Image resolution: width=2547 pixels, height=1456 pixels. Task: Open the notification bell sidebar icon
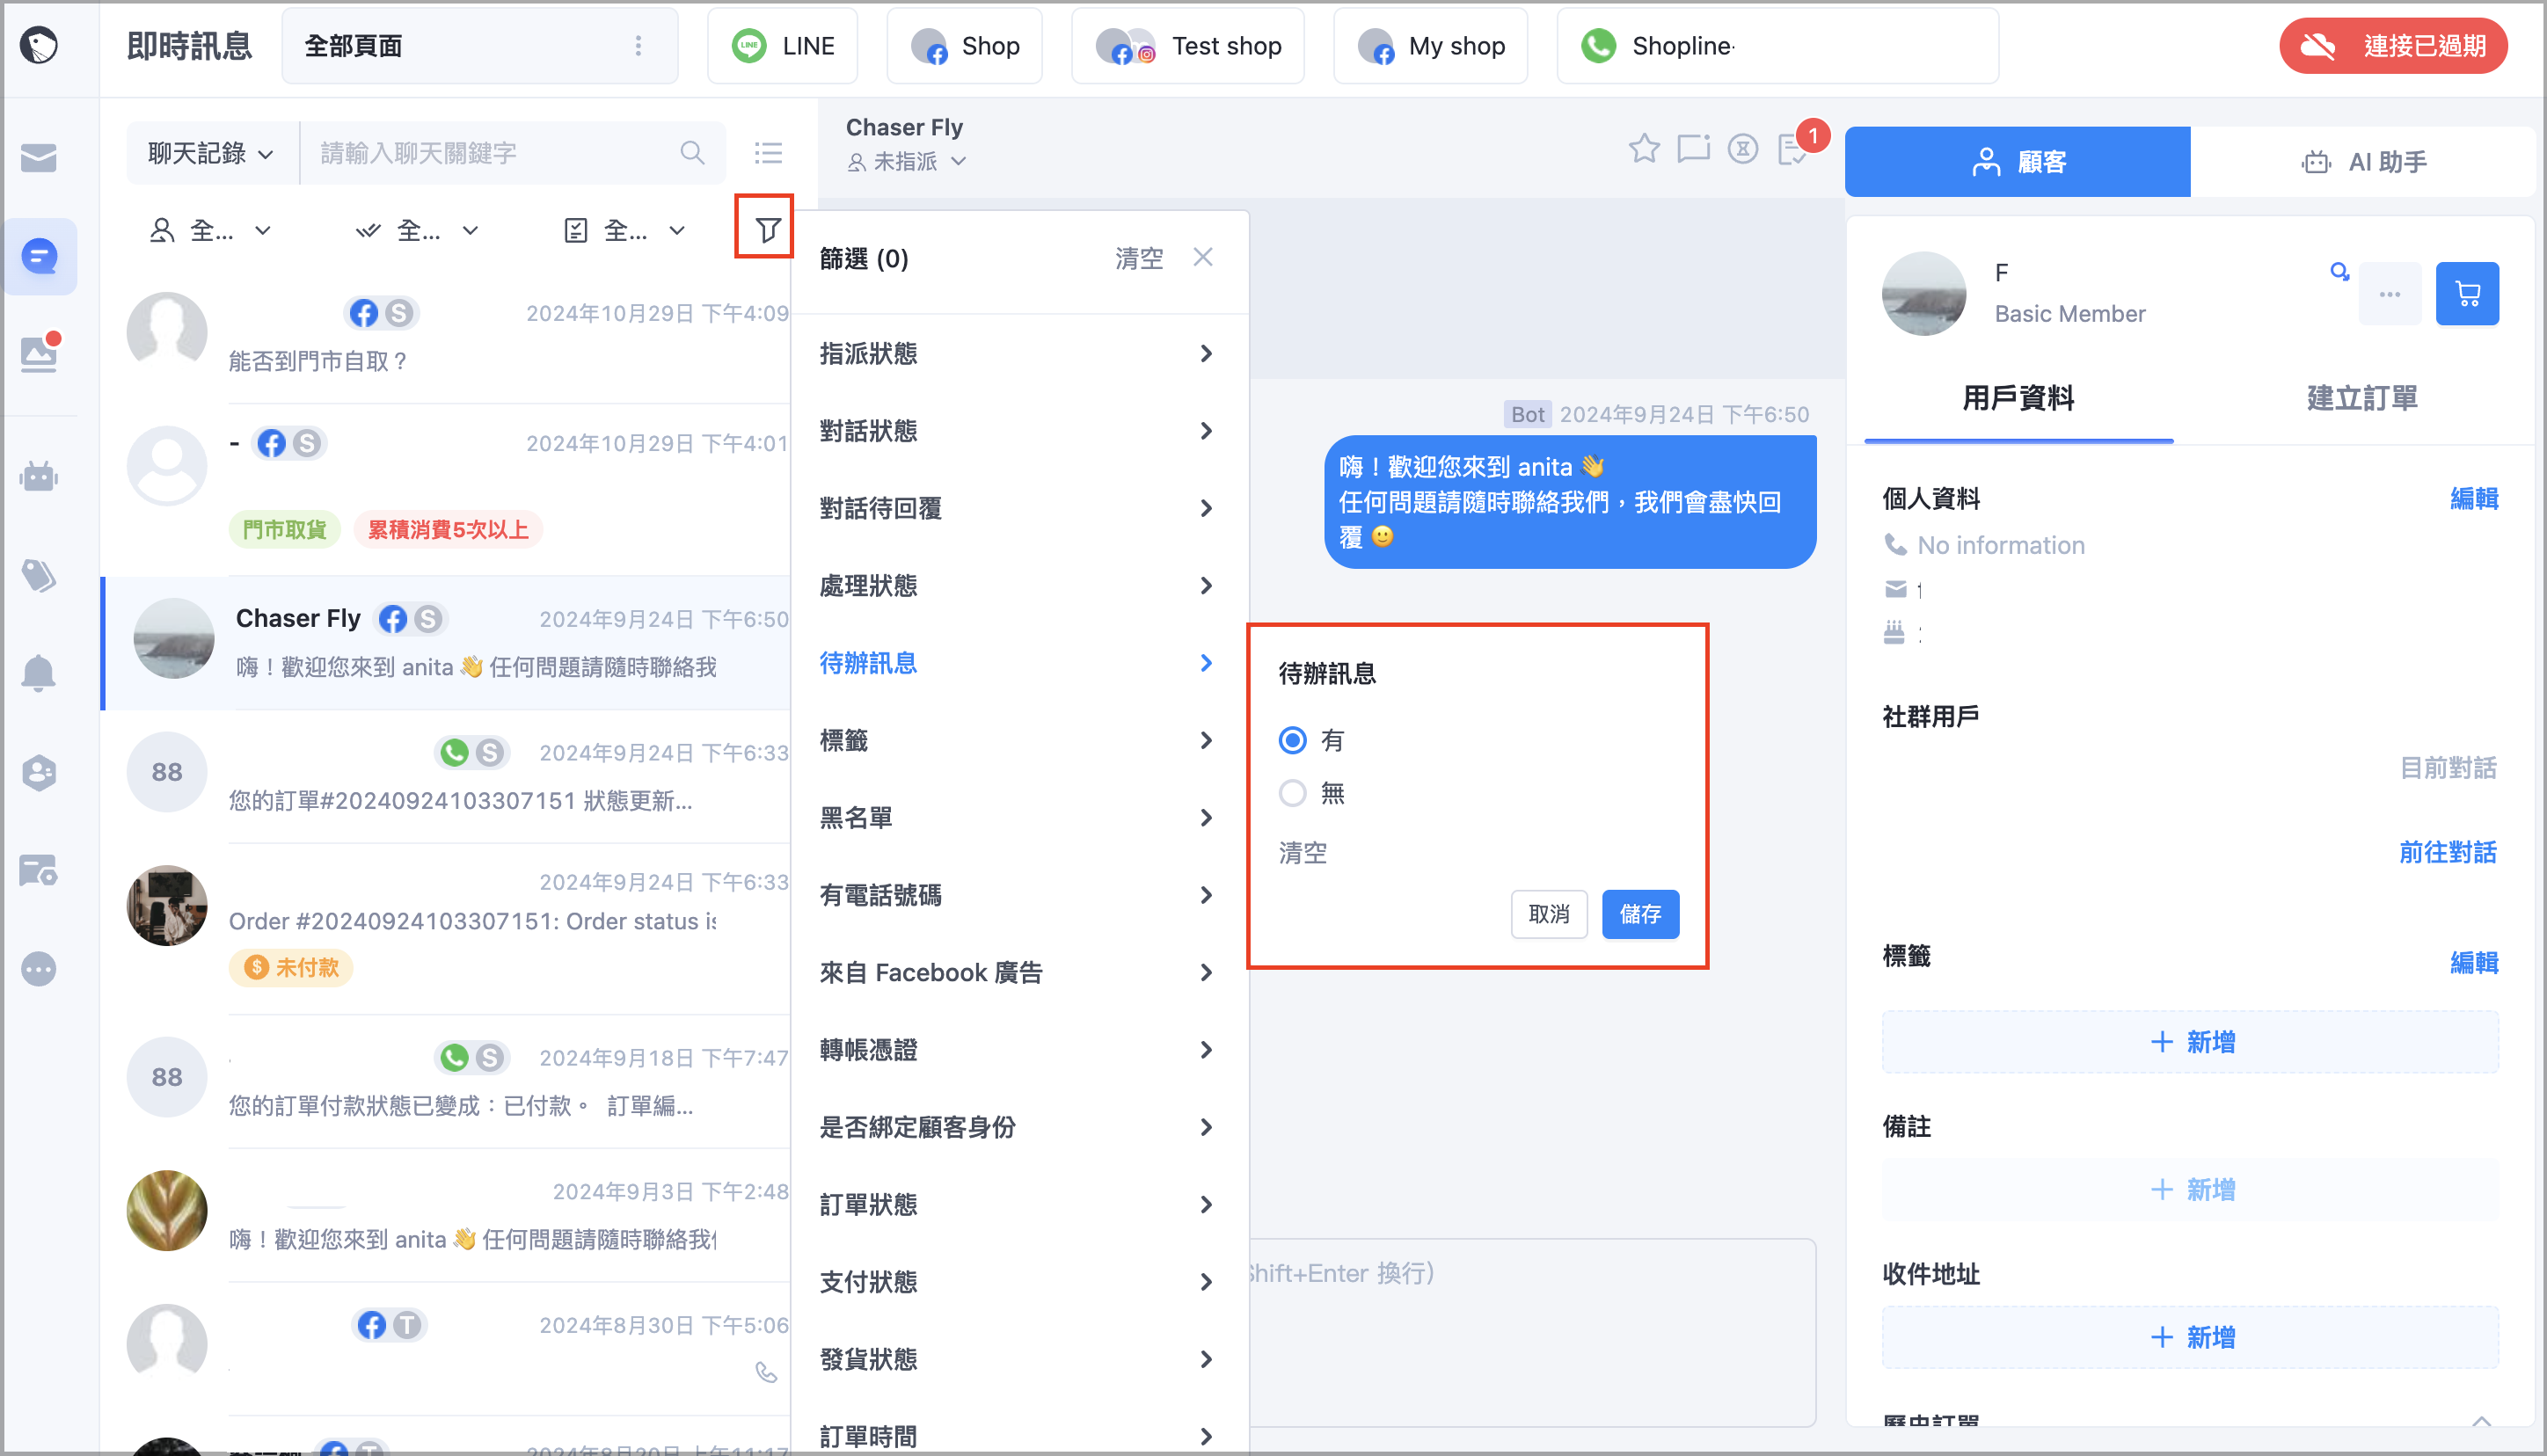(x=39, y=673)
